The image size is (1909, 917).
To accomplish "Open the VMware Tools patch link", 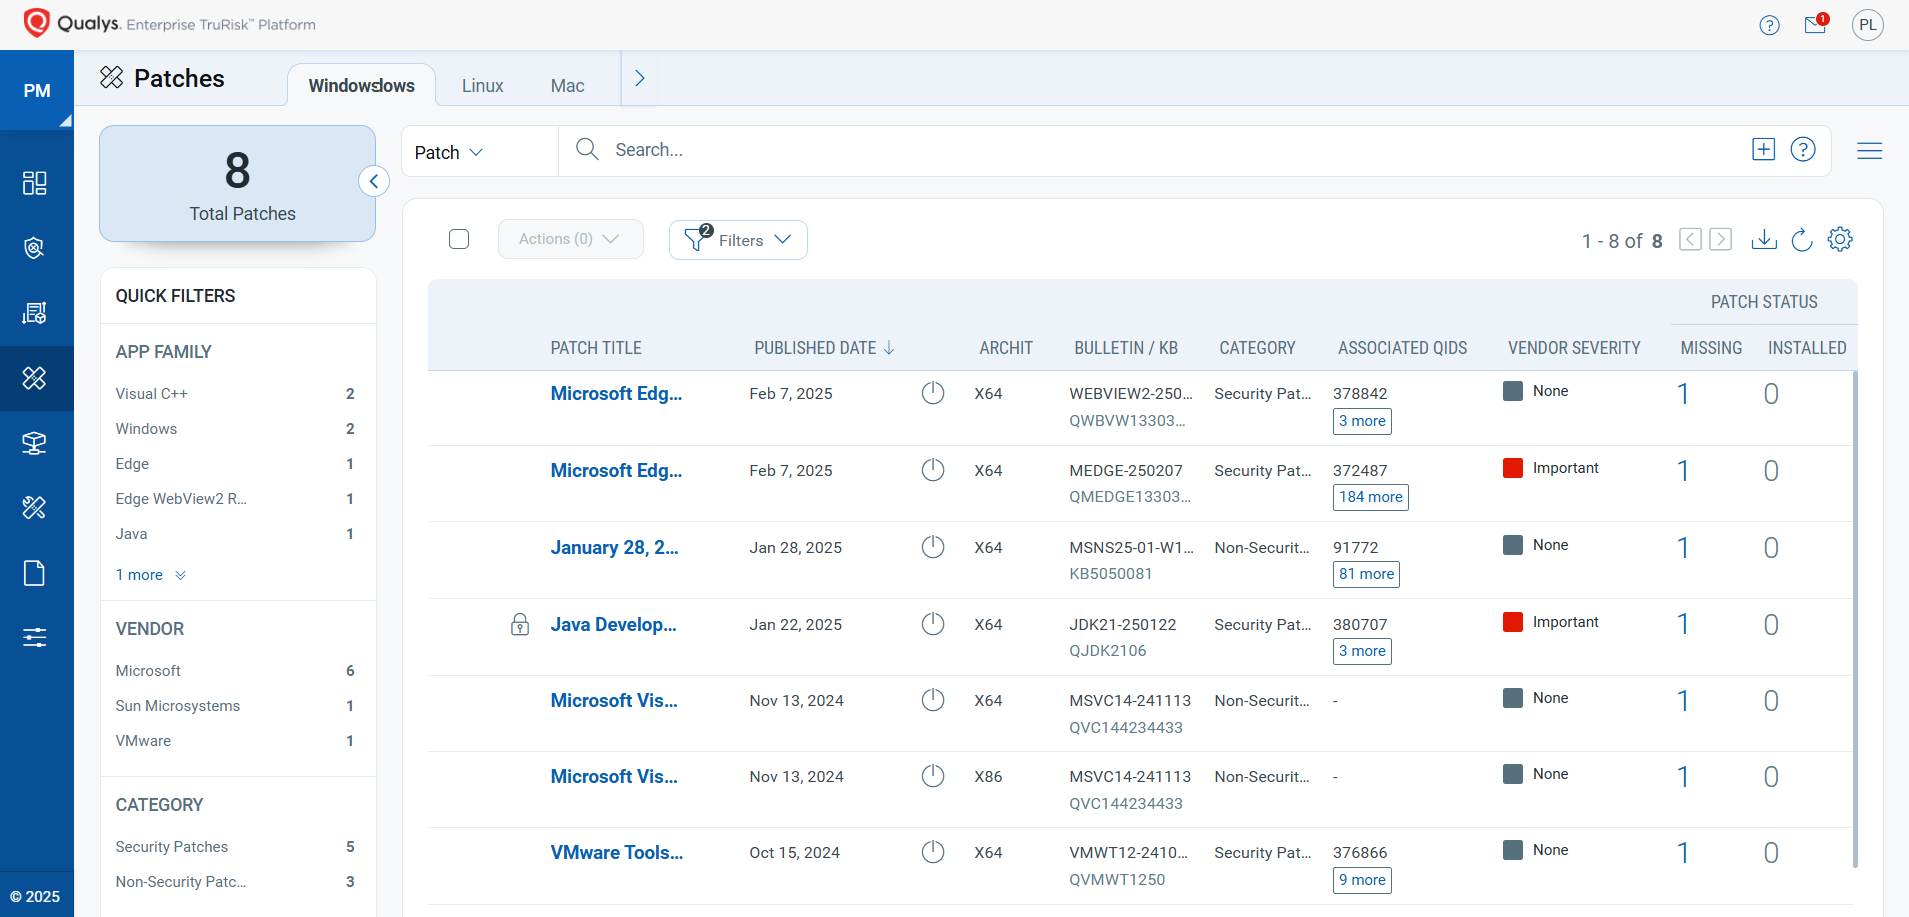I will pyautogui.click(x=616, y=853).
